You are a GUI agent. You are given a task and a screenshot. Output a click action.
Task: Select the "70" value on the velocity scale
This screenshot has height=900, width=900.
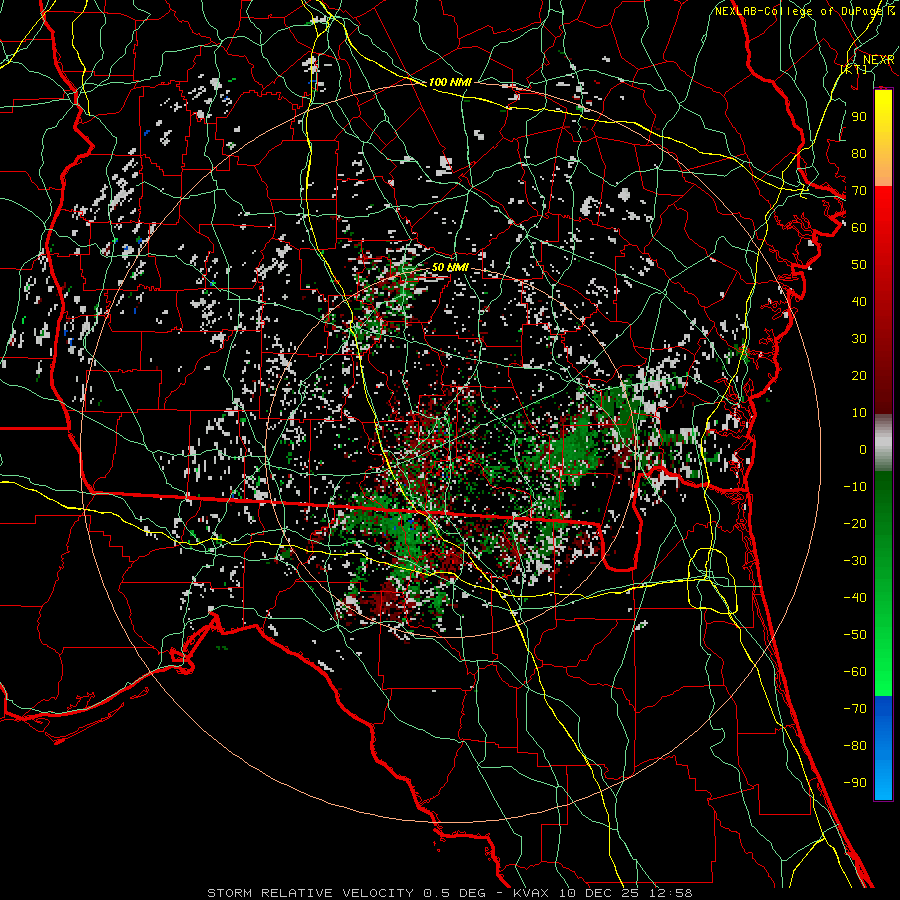859,191
